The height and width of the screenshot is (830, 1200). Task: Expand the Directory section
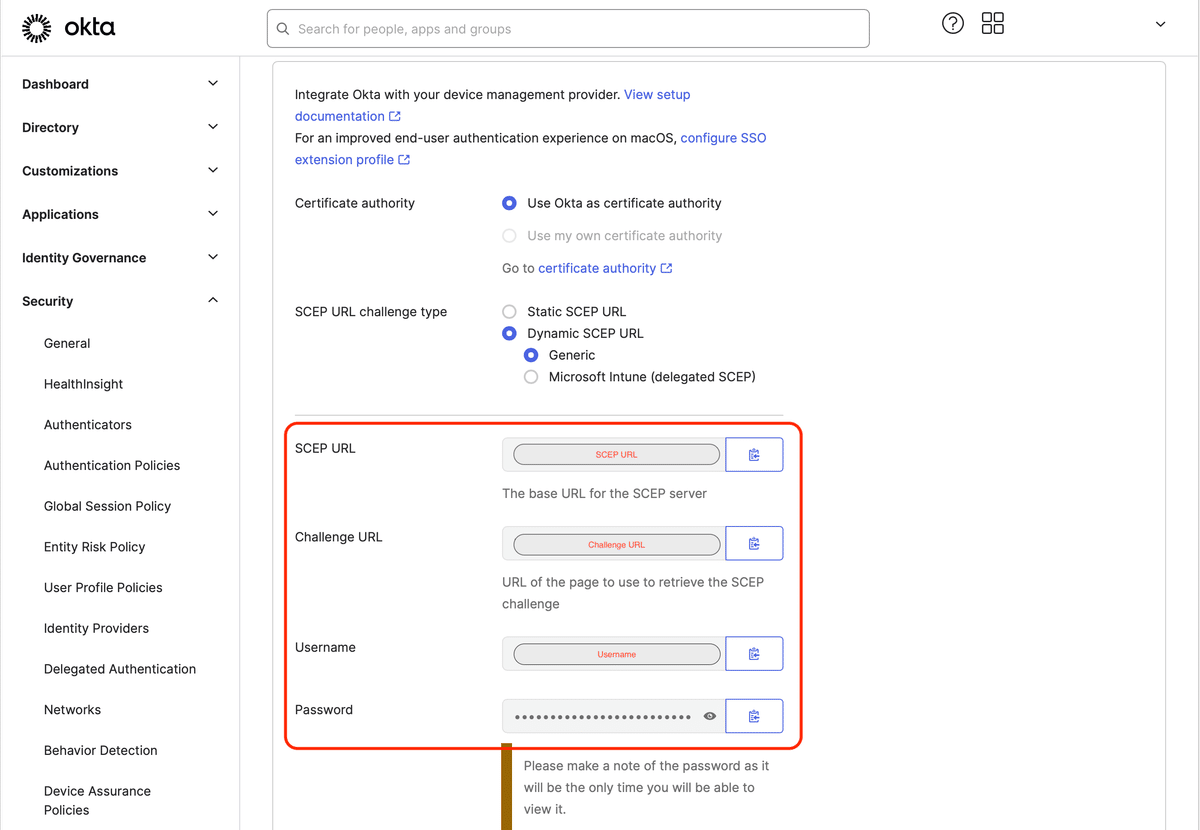[118, 127]
